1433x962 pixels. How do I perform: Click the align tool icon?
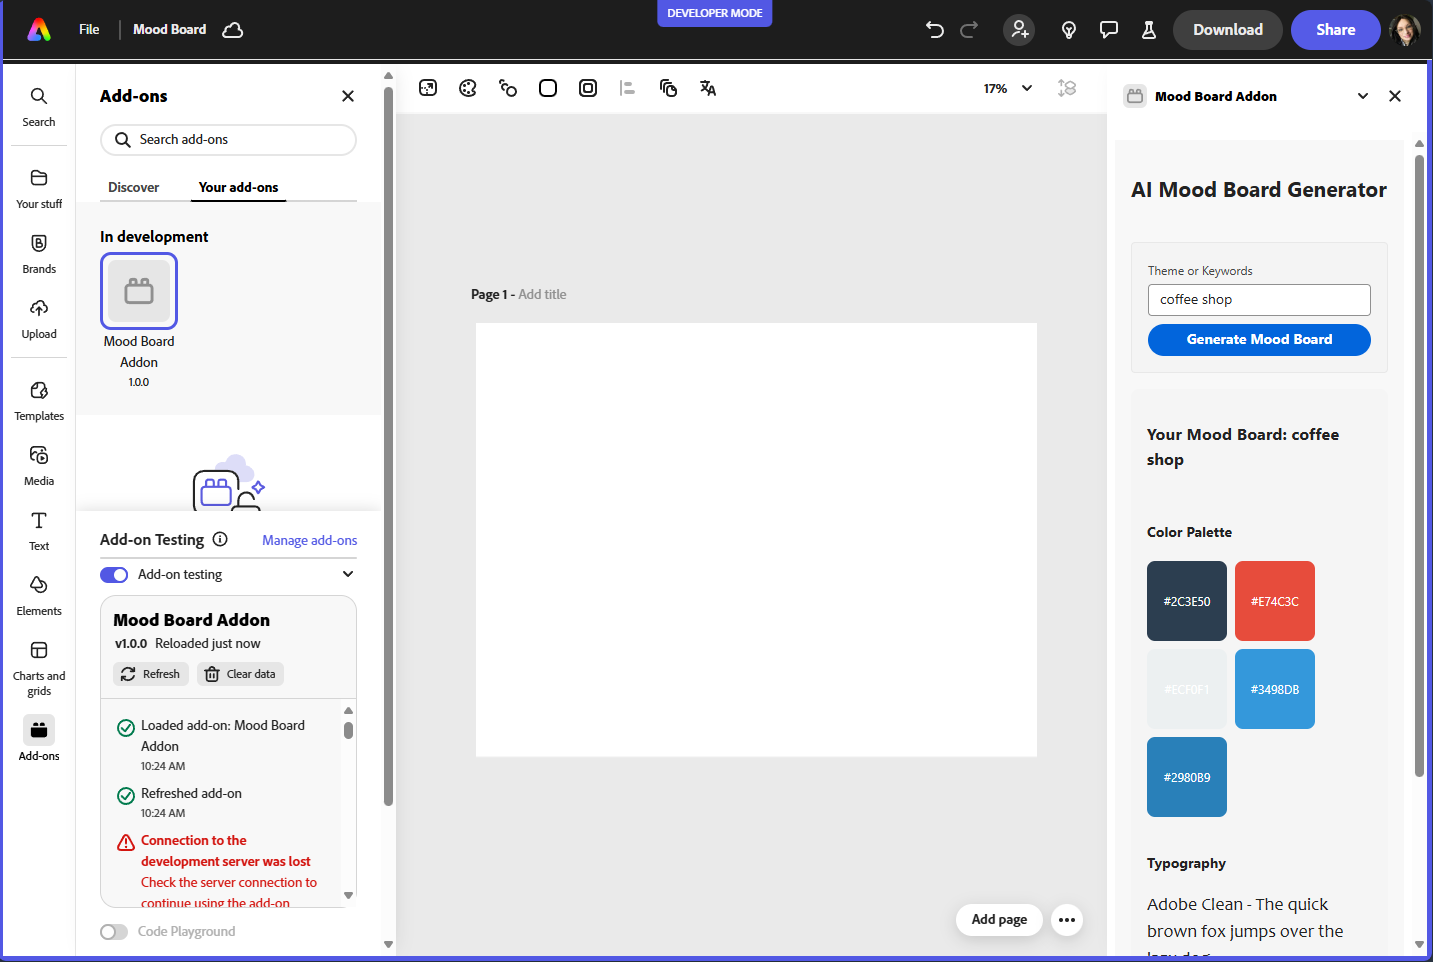click(628, 88)
